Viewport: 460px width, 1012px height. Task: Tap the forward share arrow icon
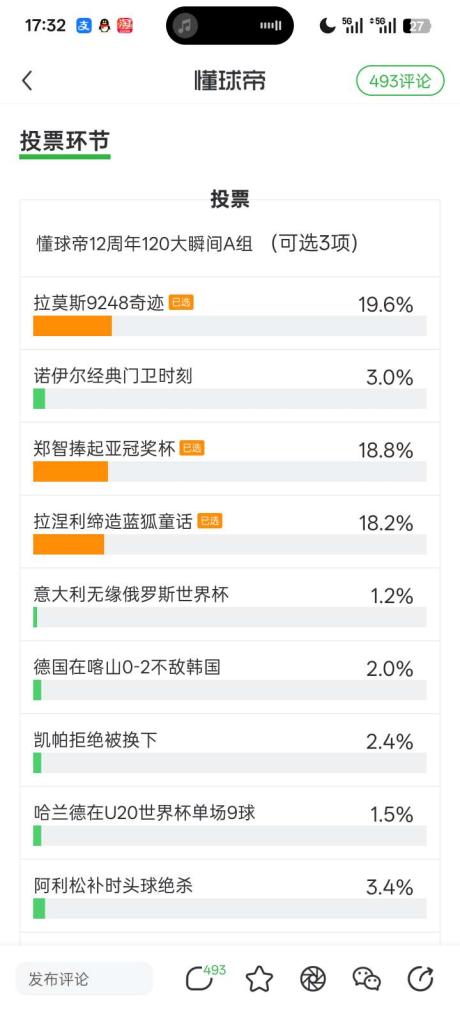tap(421, 979)
